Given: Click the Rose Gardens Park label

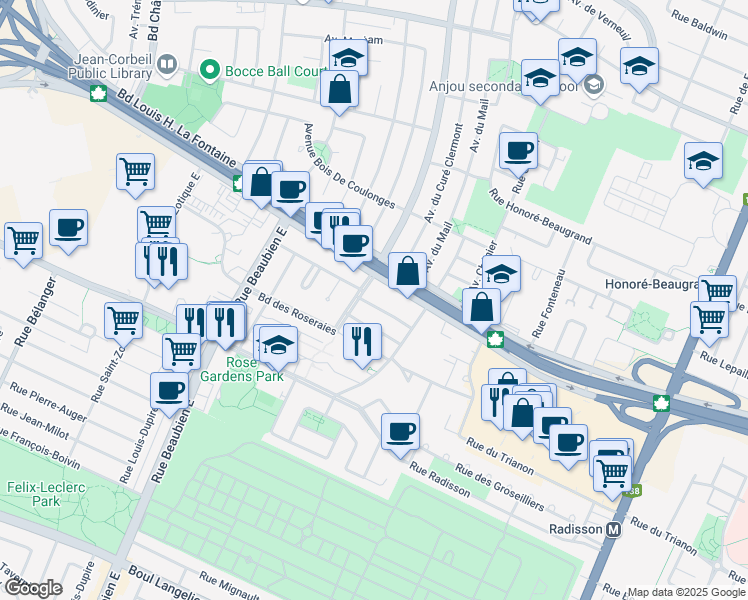Looking at the screenshot, I should (241, 369).
